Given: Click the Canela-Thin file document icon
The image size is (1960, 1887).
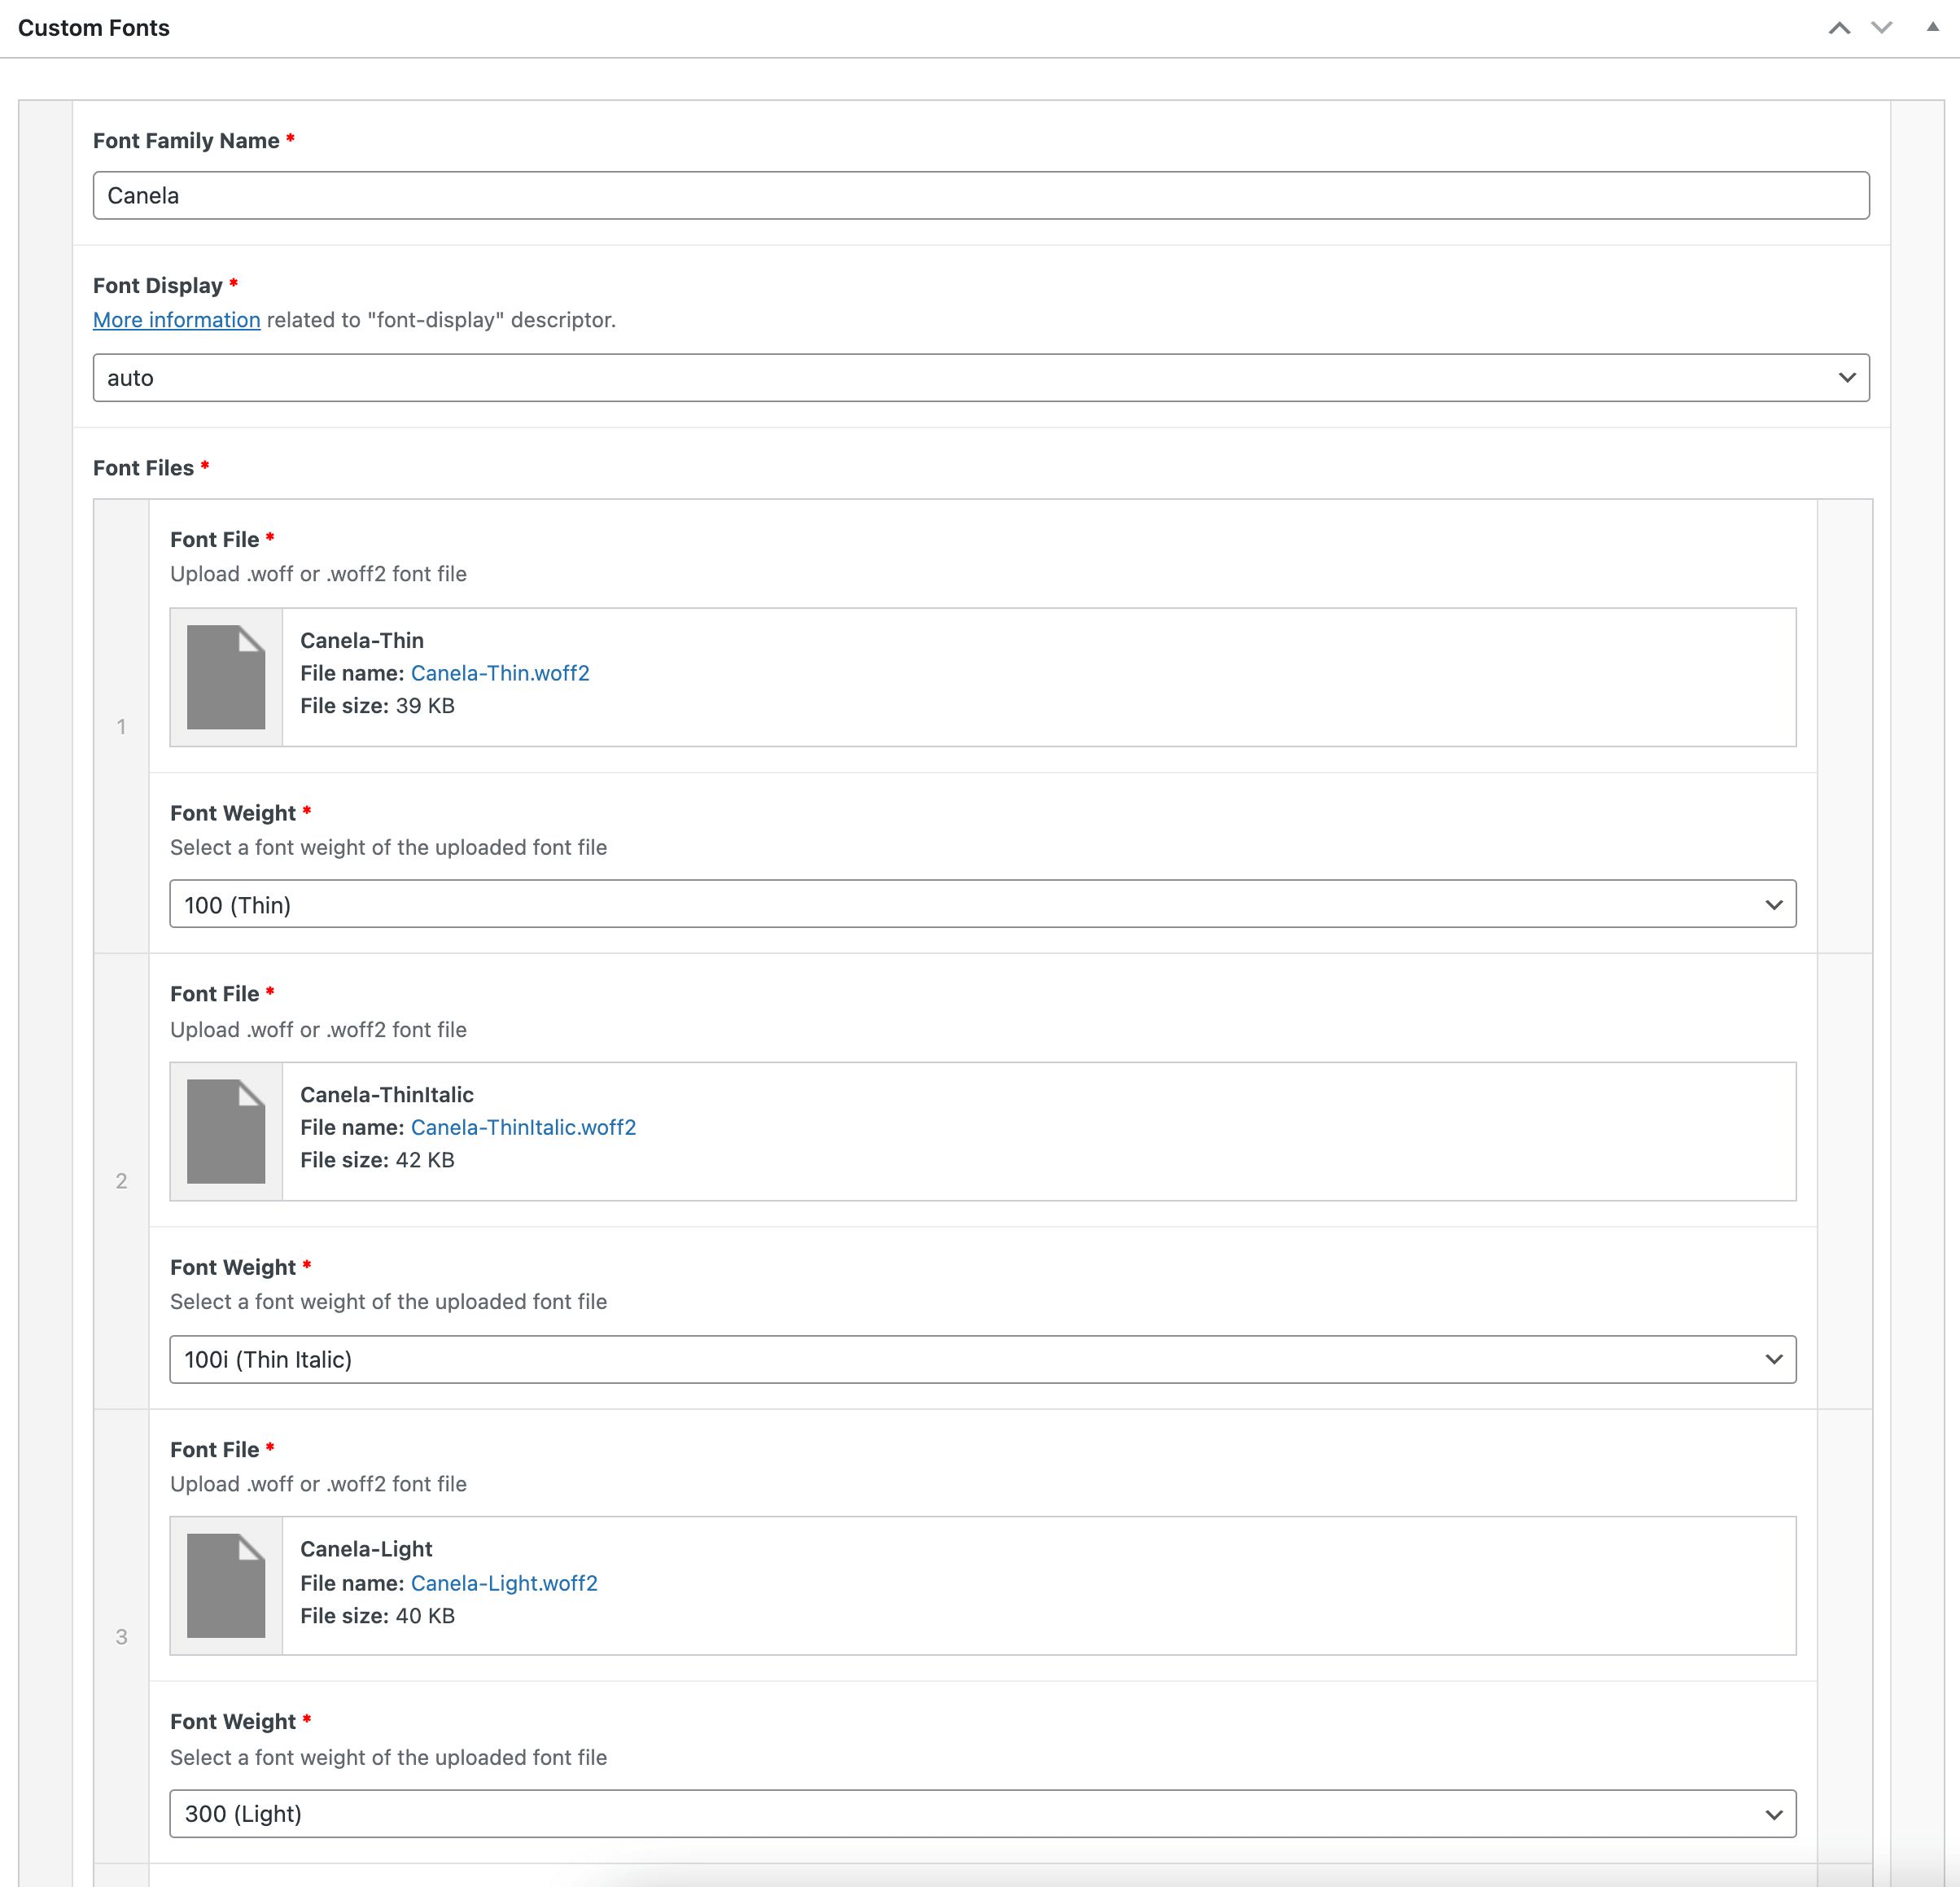Looking at the screenshot, I should point(226,677).
